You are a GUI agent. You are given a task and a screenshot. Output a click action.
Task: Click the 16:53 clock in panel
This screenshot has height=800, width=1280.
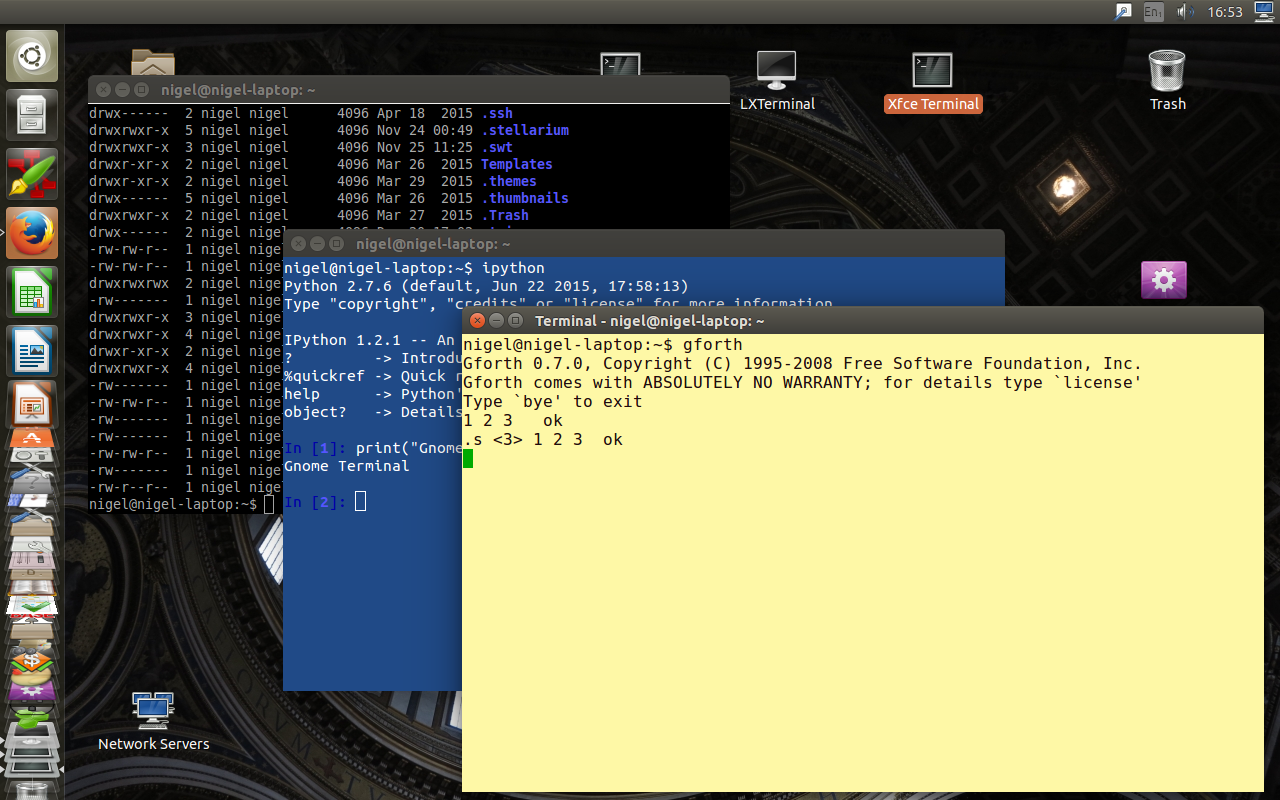point(1225,12)
